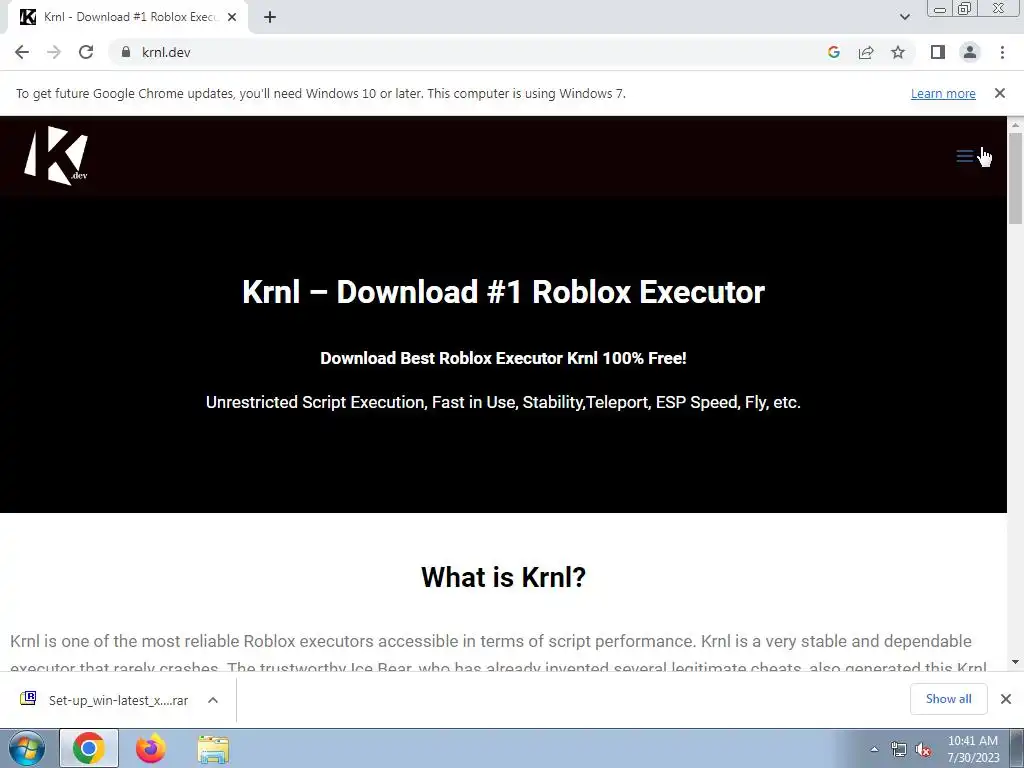This screenshot has height=768, width=1024.
Task: Open Windows Explorer from the taskbar
Action: [213, 750]
